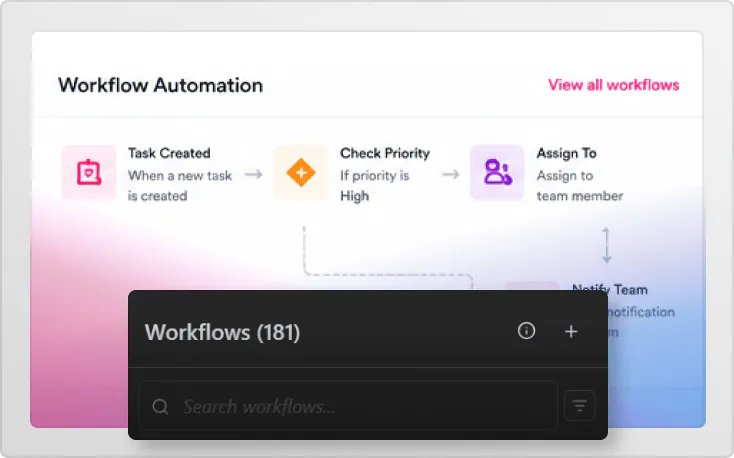Focus the Search workflows input field
Screen dimensions: 734x458
(x=349, y=406)
